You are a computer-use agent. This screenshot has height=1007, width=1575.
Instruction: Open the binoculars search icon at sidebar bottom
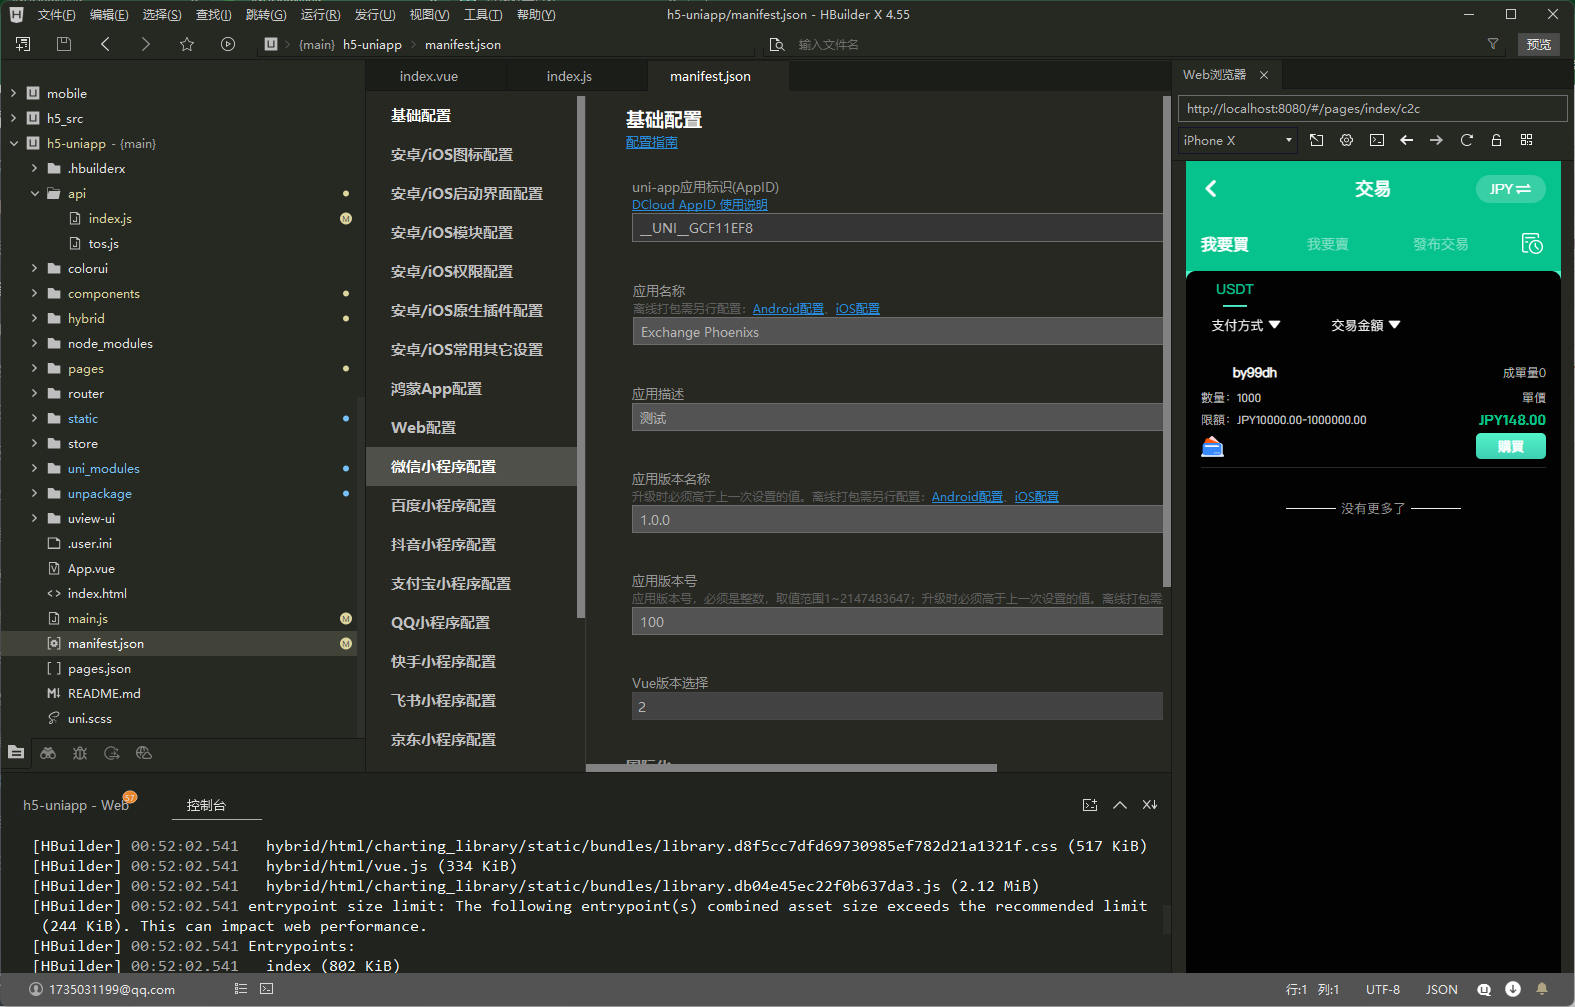(x=48, y=753)
